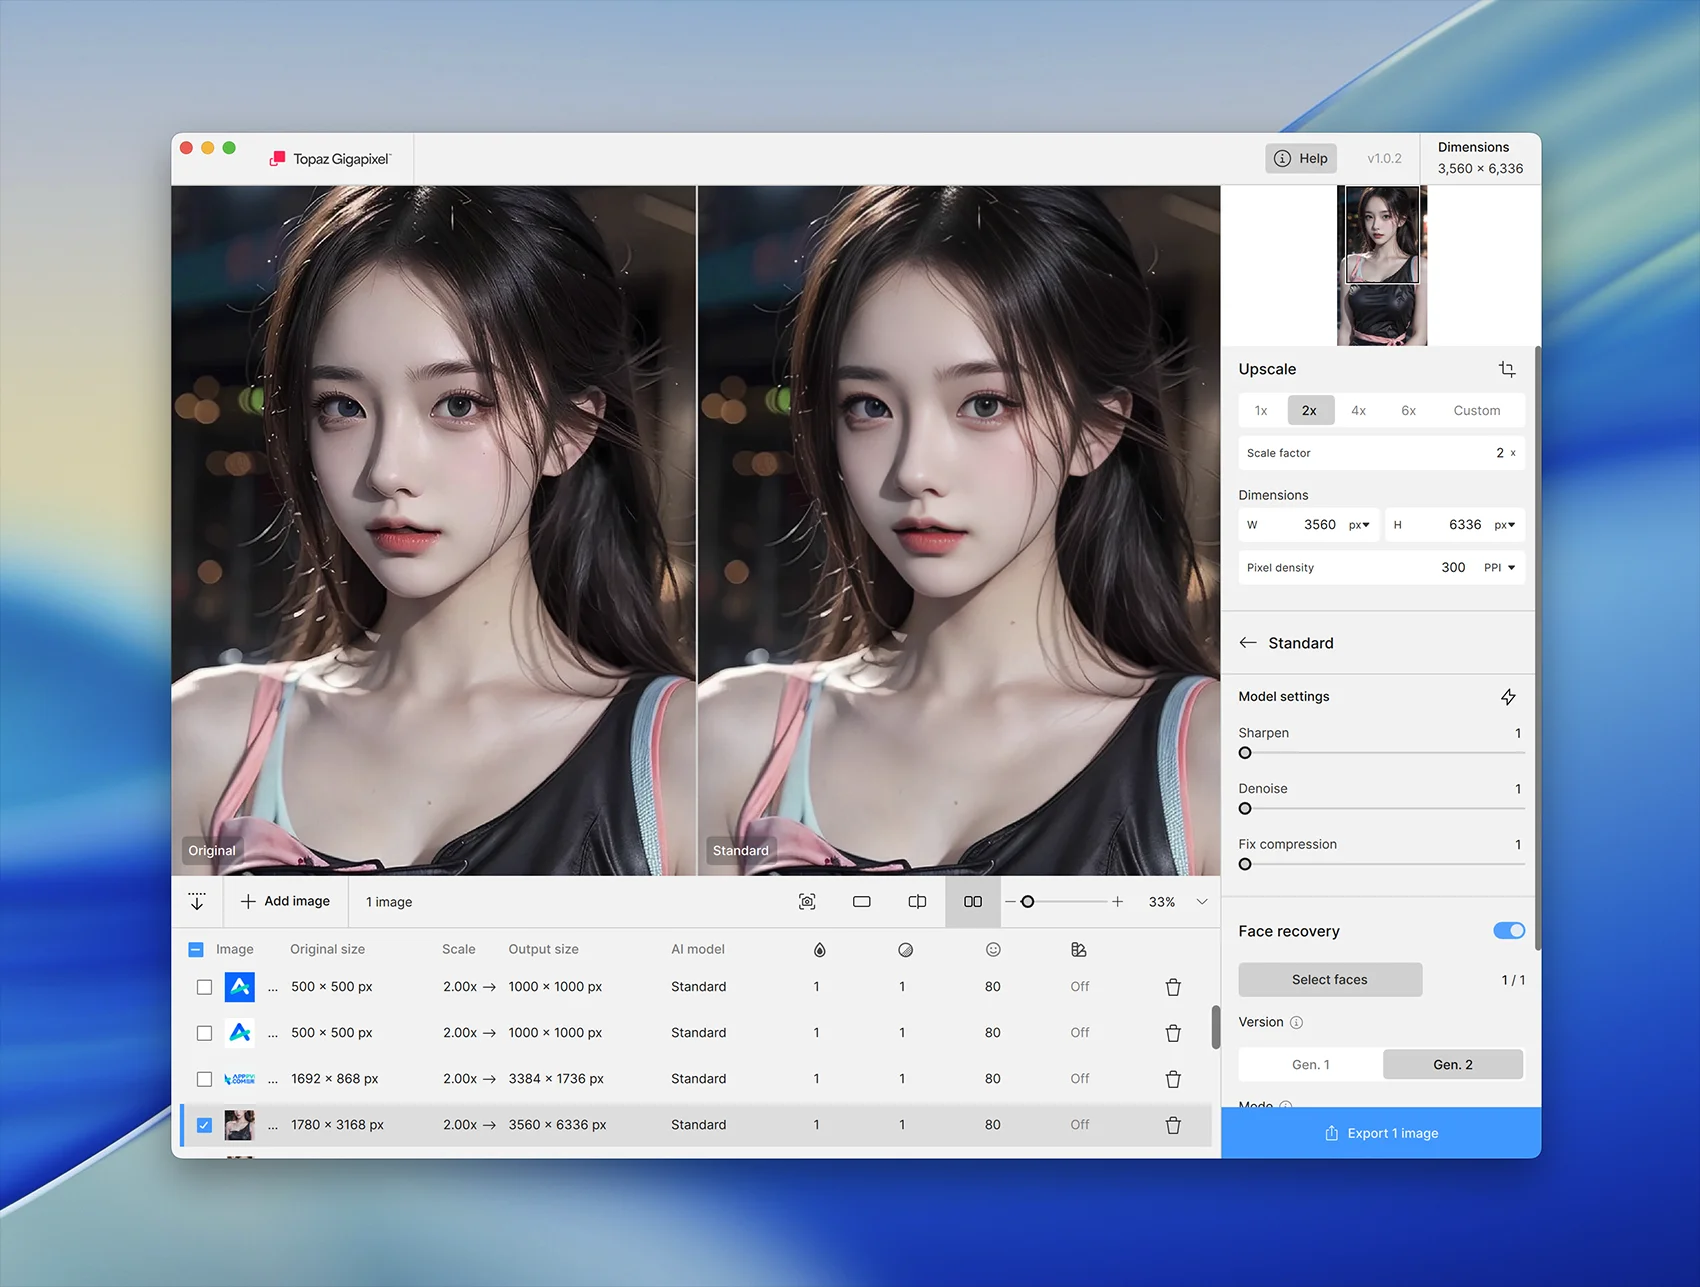Select the Custom upscale option
1700x1287 pixels.
point(1476,411)
